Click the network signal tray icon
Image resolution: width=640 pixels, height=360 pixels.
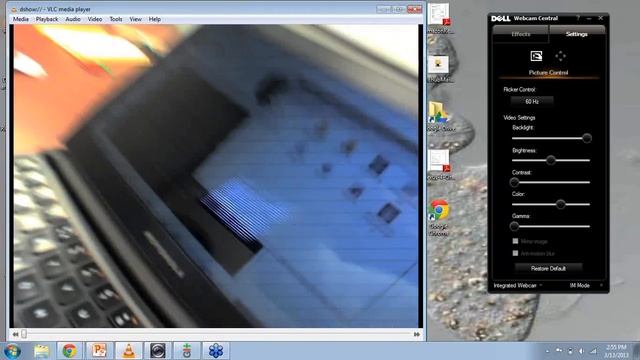[593, 351]
